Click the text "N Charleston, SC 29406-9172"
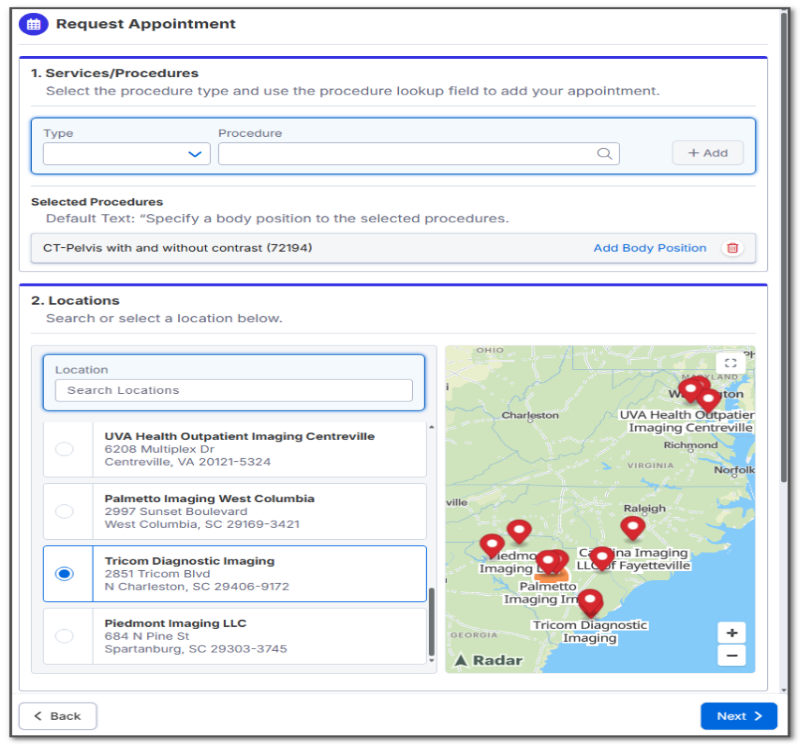 pos(196,587)
